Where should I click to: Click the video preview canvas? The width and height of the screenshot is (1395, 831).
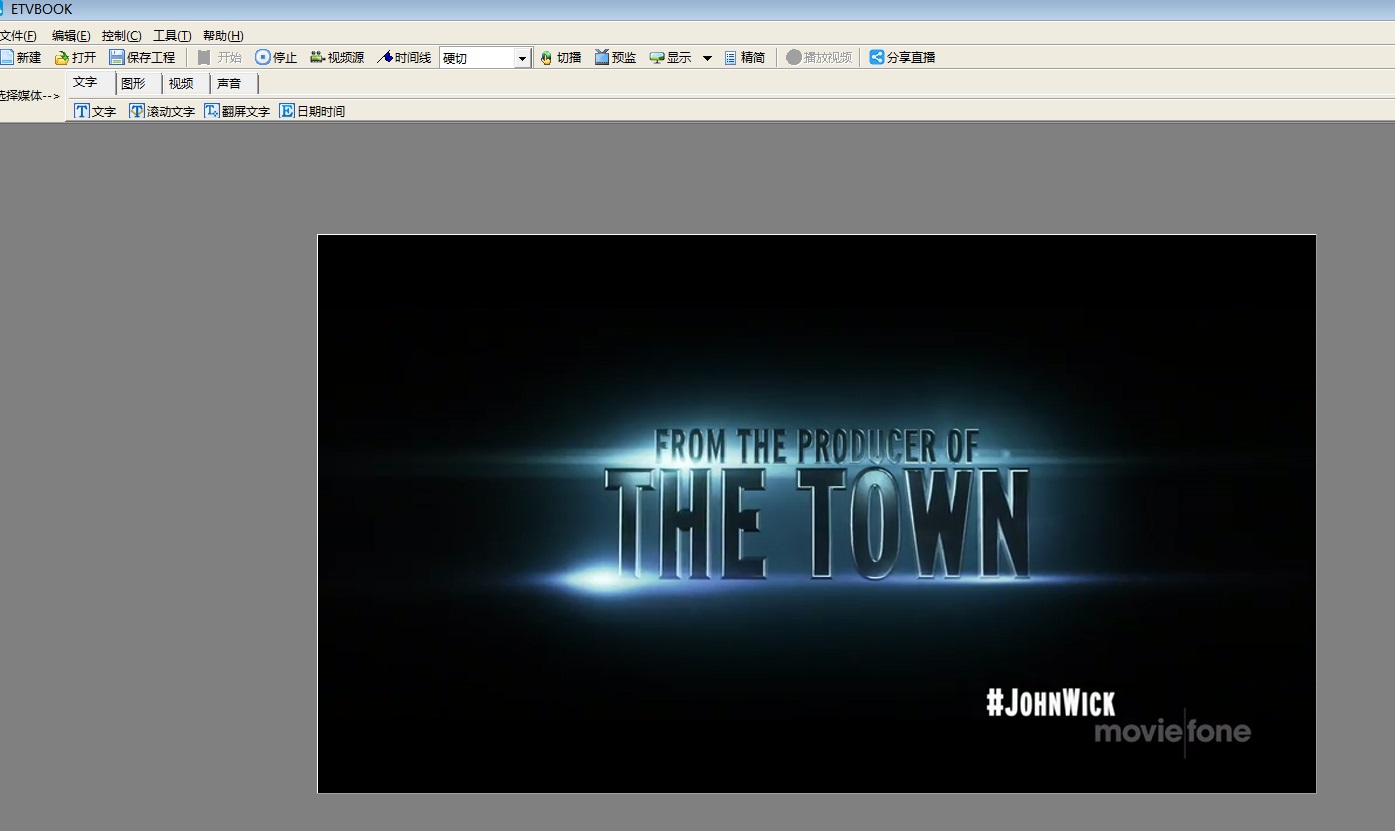pyautogui.click(x=816, y=514)
